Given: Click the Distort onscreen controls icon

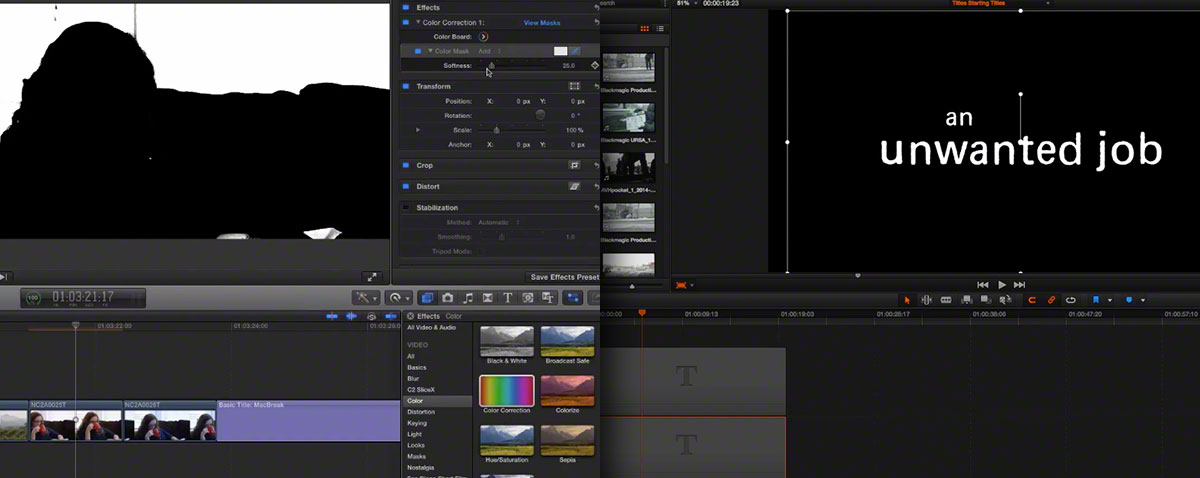Looking at the screenshot, I should pyautogui.click(x=575, y=186).
